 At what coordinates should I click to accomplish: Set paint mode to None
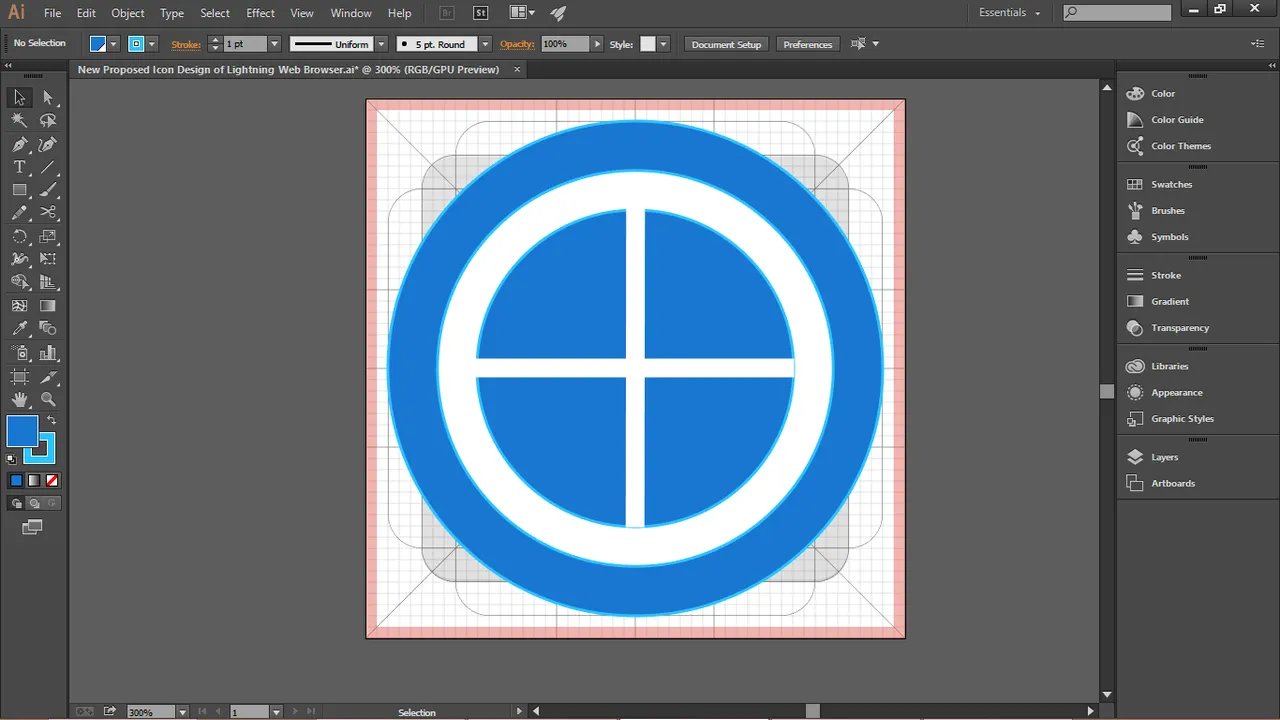pos(52,481)
